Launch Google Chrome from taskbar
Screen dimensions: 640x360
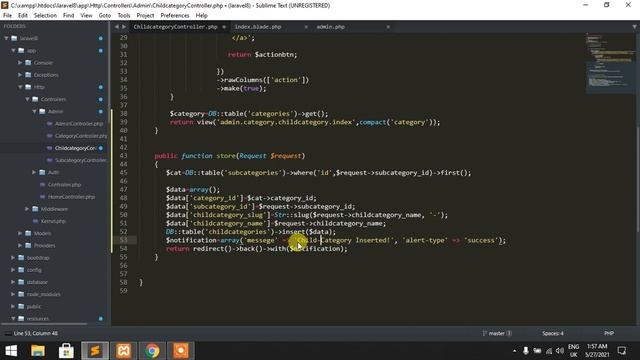pos(152,351)
